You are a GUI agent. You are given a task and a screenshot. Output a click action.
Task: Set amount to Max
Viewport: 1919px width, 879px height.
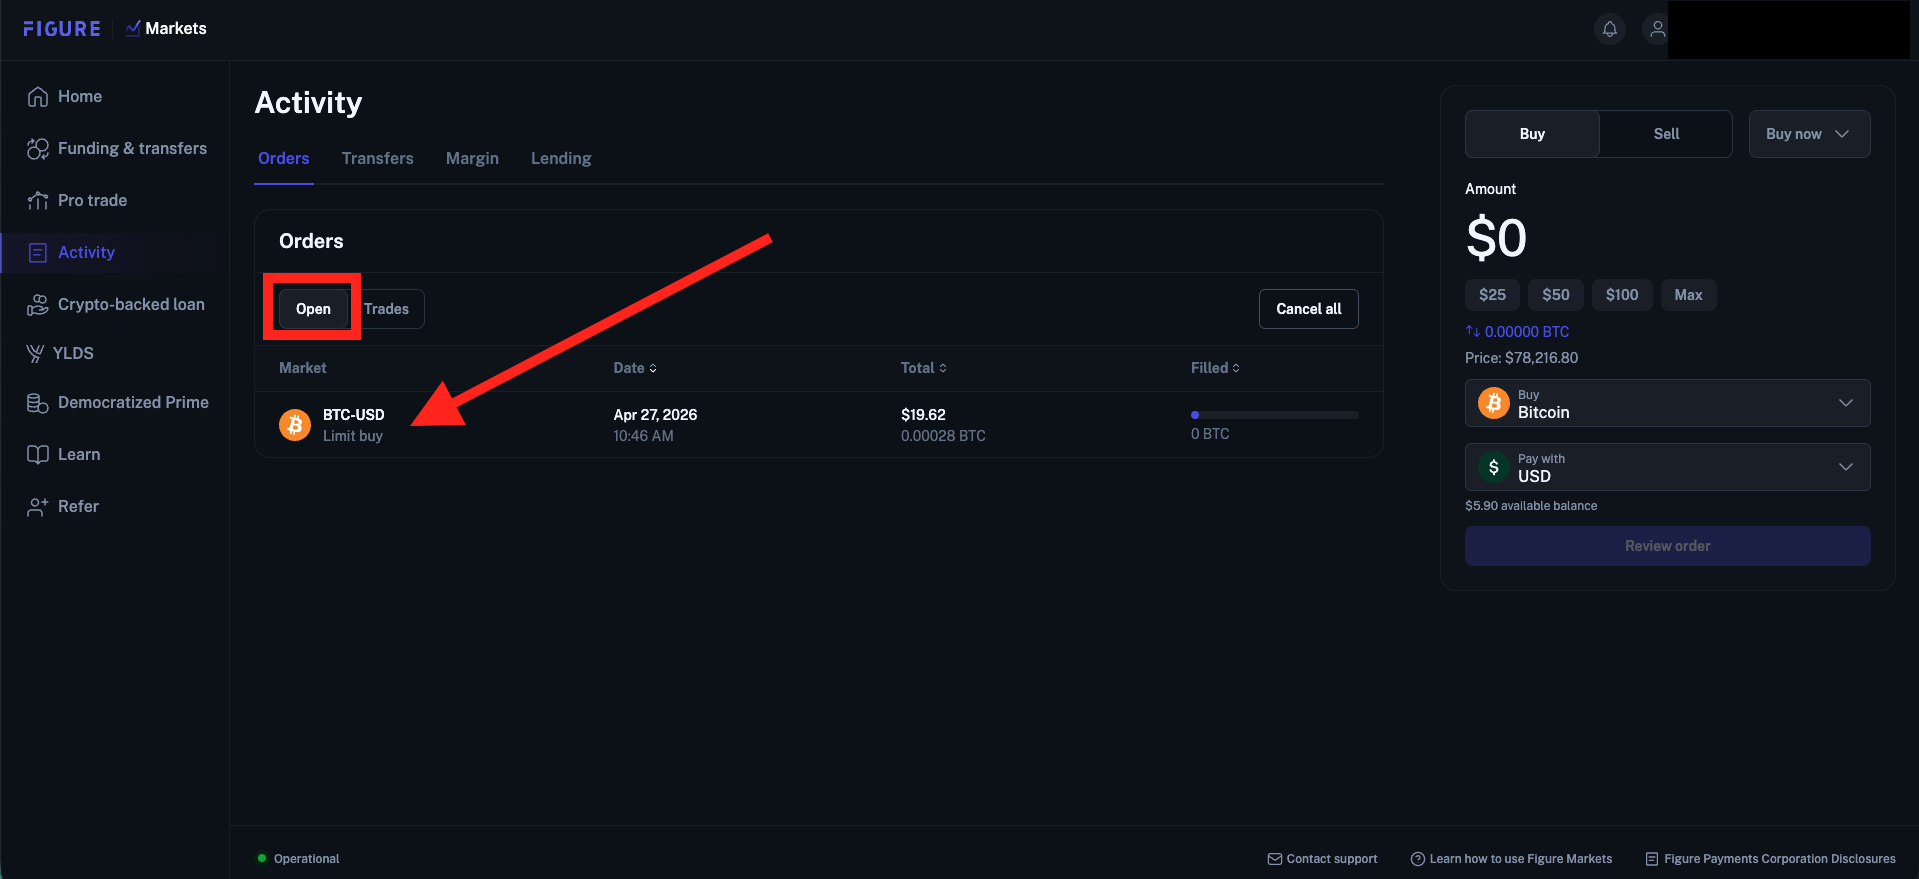(x=1688, y=295)
